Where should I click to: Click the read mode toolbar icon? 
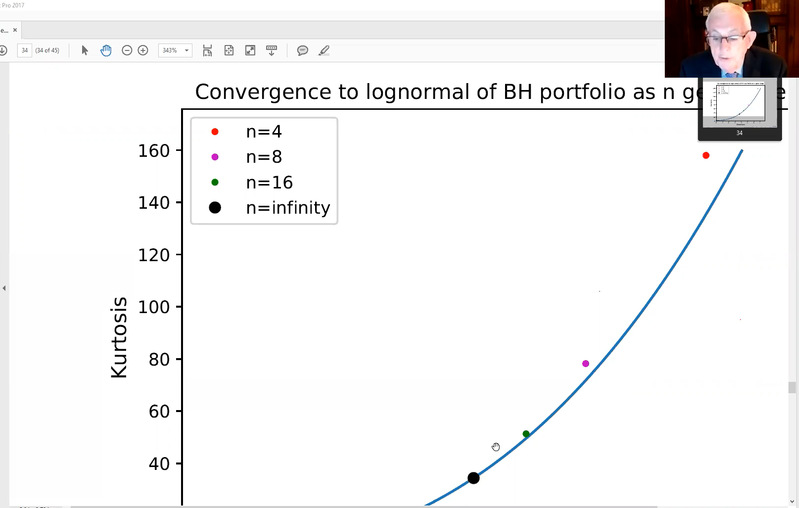[271, 50]
